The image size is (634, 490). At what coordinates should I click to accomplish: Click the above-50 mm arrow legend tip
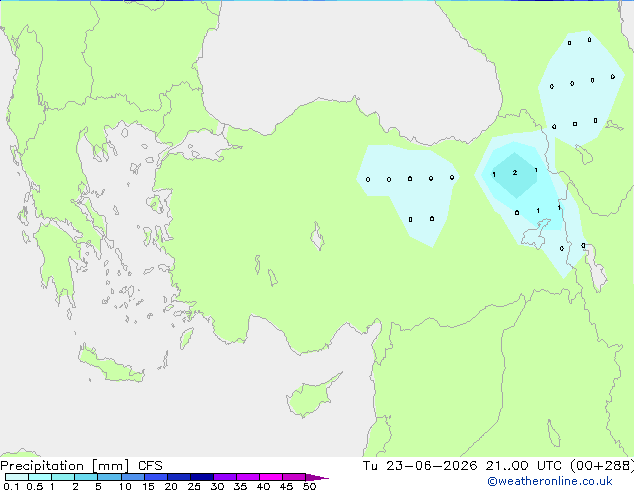coord(317,477)
